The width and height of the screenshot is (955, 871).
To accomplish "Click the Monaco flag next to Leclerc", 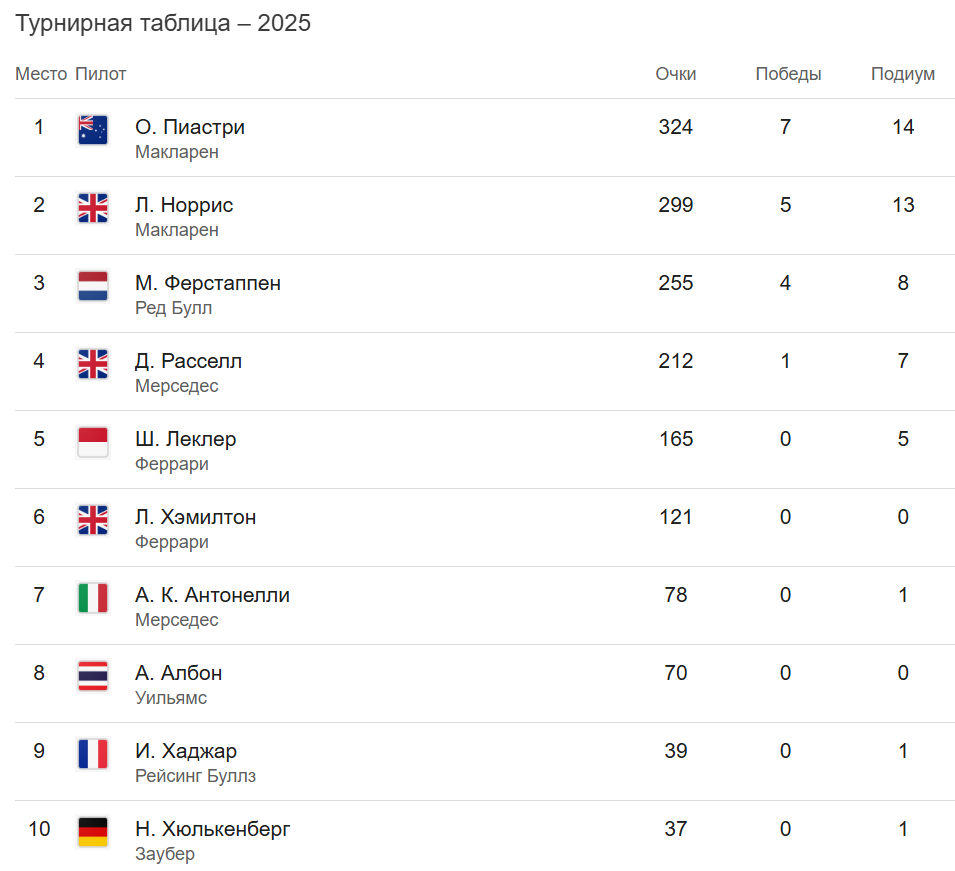I will pyautogui.click(x=93, y=442).
